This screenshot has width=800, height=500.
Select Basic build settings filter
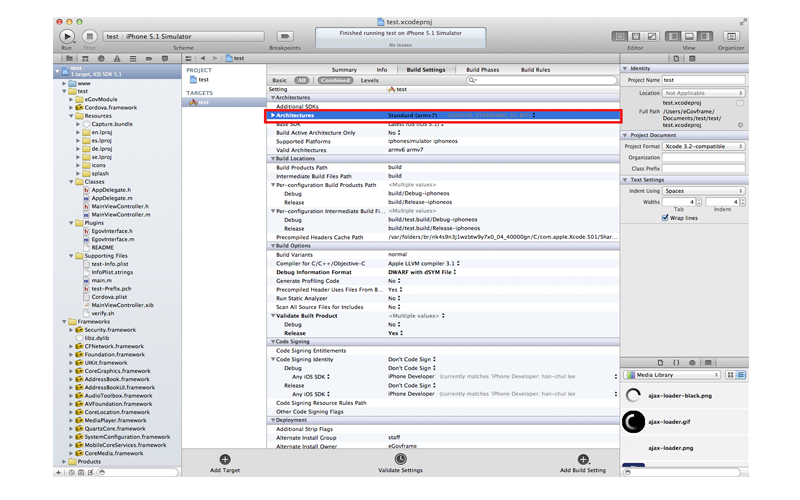tap(279, 80)
